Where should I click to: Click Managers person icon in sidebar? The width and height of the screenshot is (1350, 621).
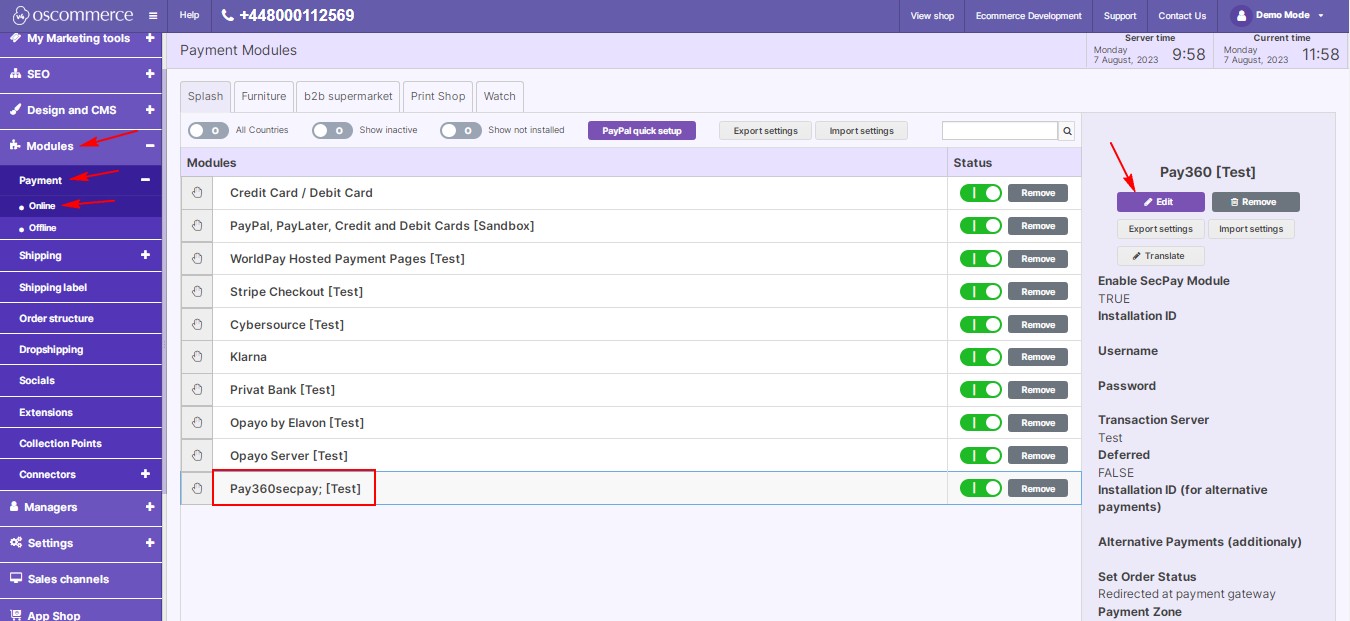(x=15, y=507)
